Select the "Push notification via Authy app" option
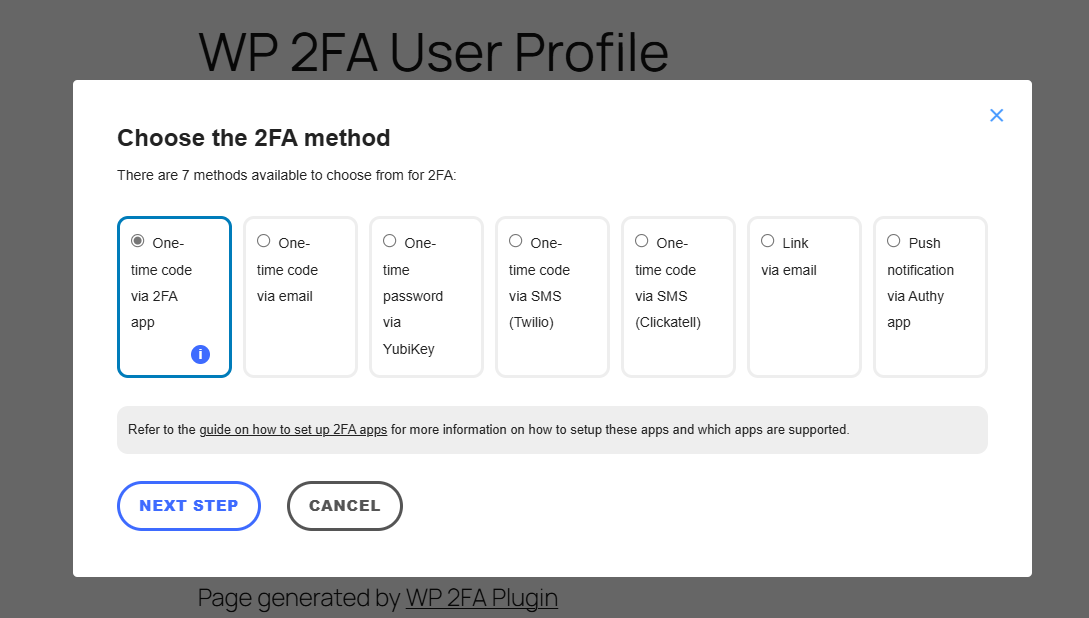Viewport: 1089px width, 618px height. click(893, 240)
